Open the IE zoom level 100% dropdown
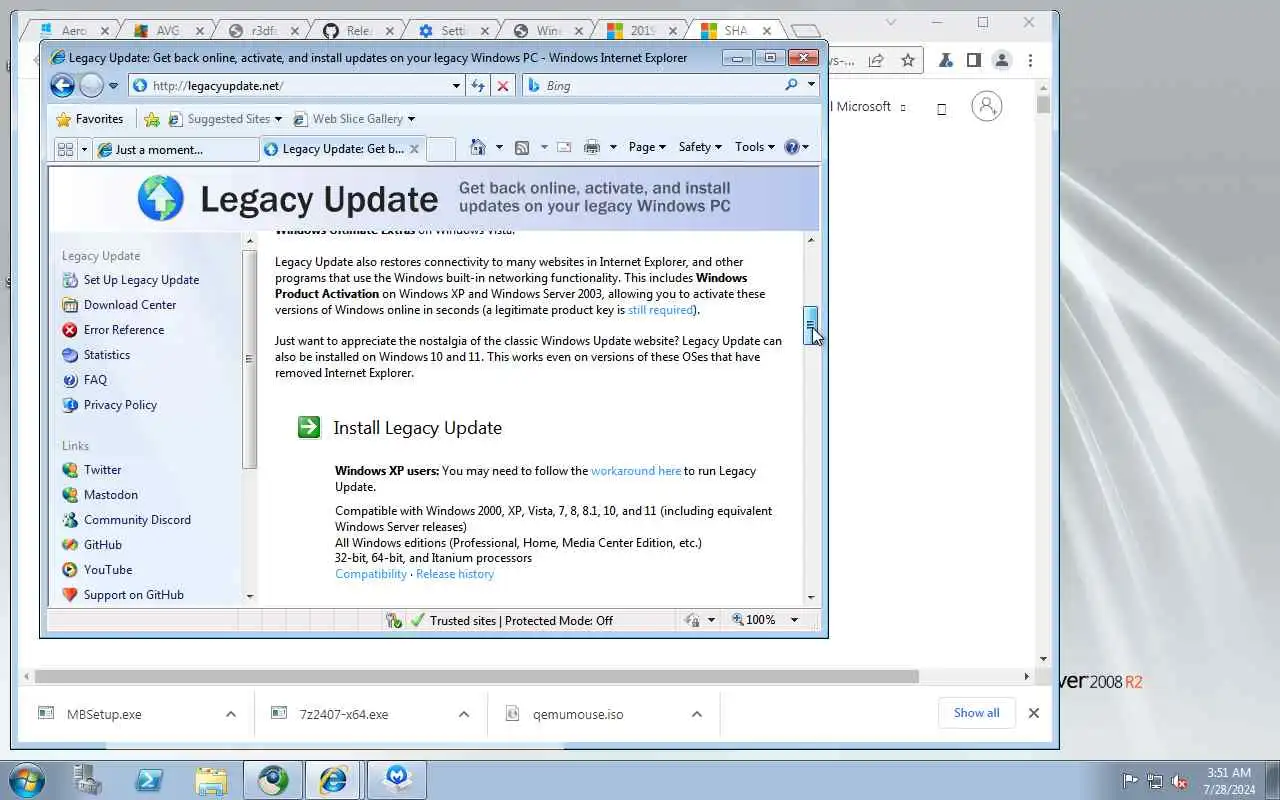 (795, 620)
